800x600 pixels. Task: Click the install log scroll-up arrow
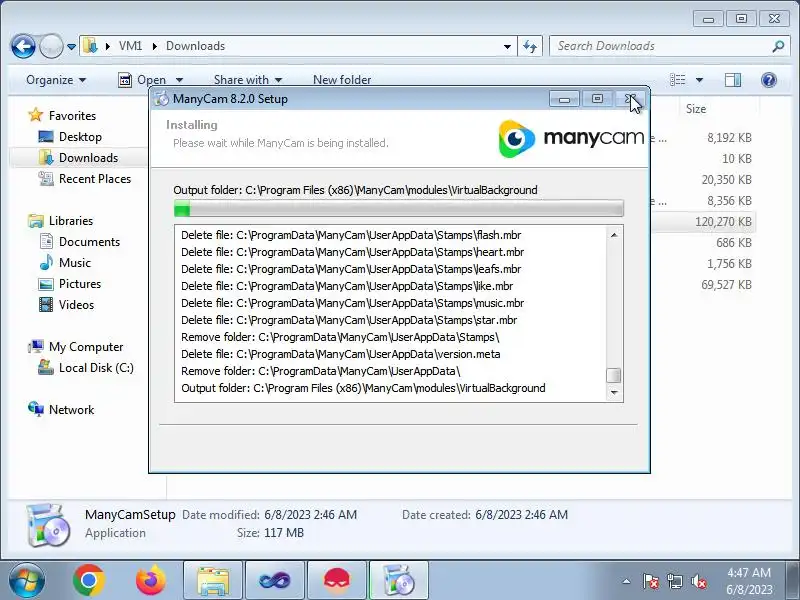coord(614,235)
